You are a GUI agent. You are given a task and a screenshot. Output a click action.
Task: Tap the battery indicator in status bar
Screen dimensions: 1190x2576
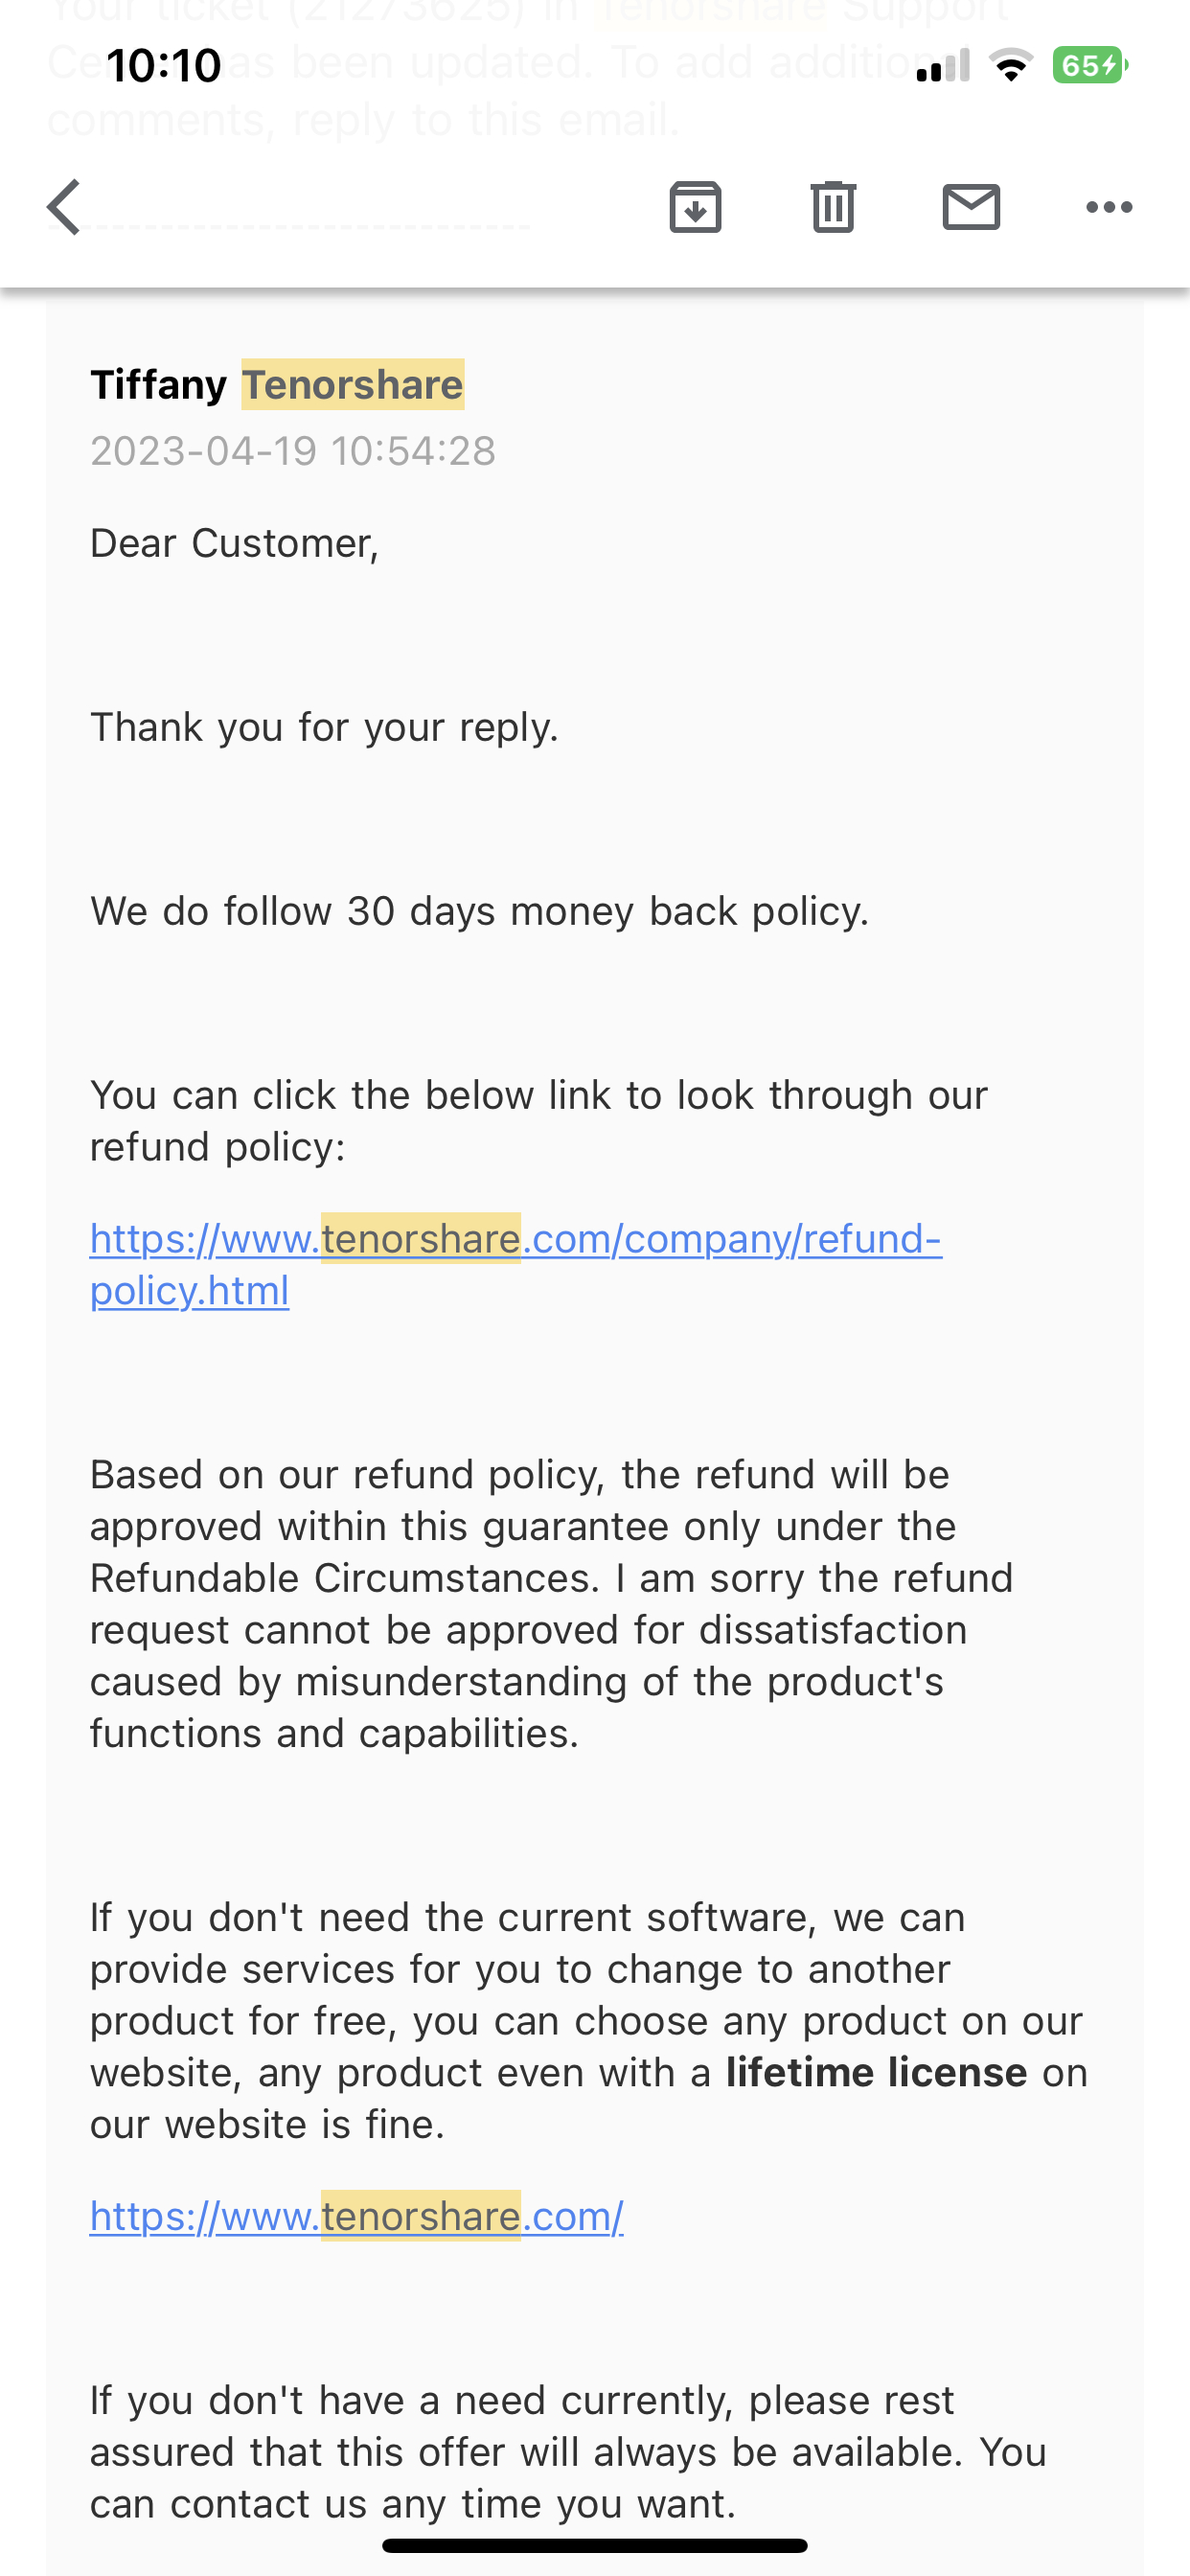point(1089,66)
